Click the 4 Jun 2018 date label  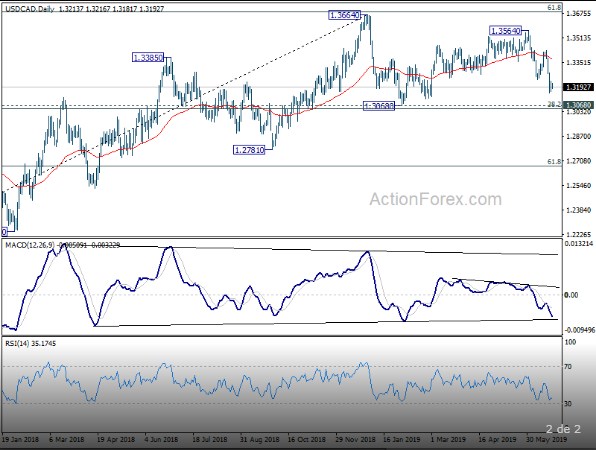click(x=162, y=439)
